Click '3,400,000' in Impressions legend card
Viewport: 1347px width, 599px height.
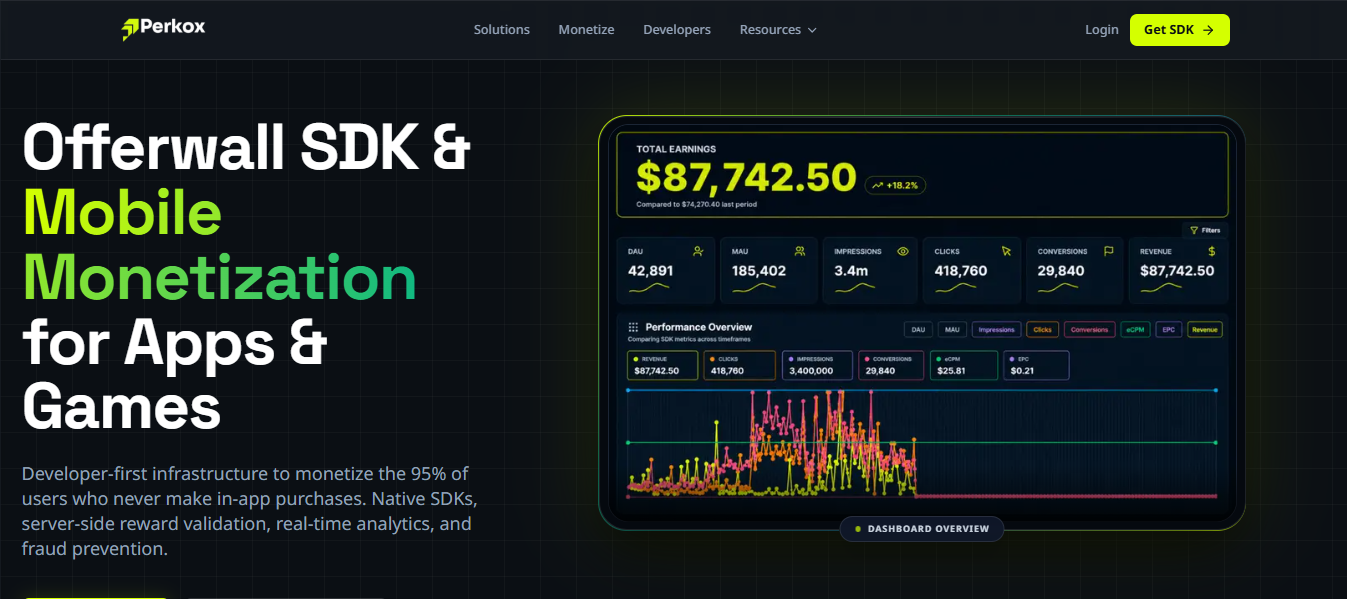coord(811,371)
